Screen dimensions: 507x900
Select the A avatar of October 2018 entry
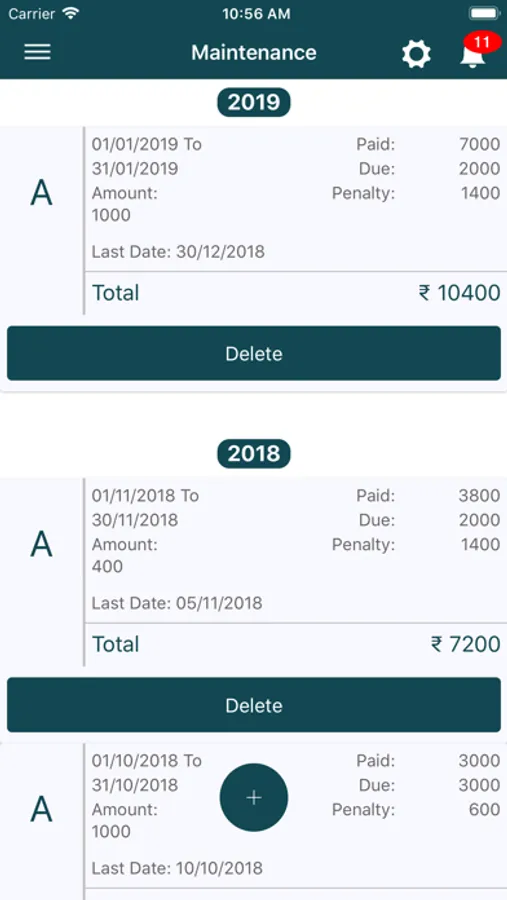(41, 809)
